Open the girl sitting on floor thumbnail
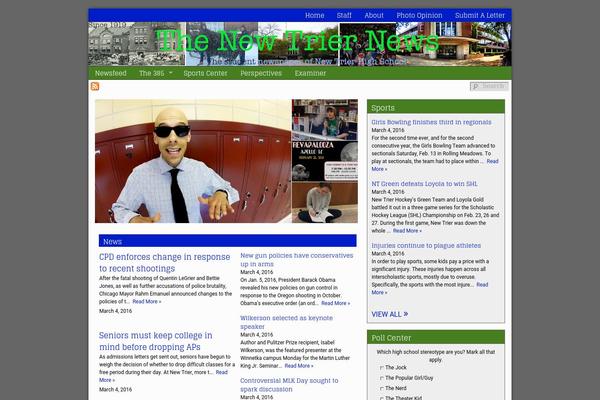This screenshot has width=600, height=400. 325,202
